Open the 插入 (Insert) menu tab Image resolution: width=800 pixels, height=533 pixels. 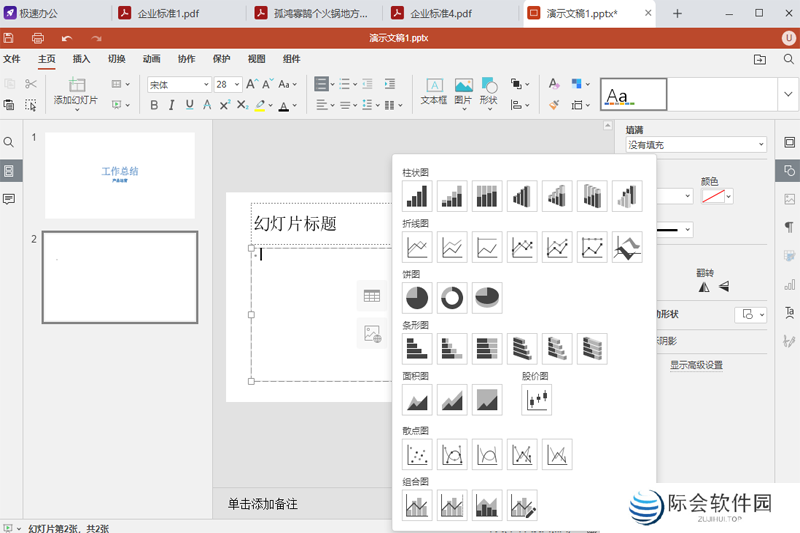(81, 59)
